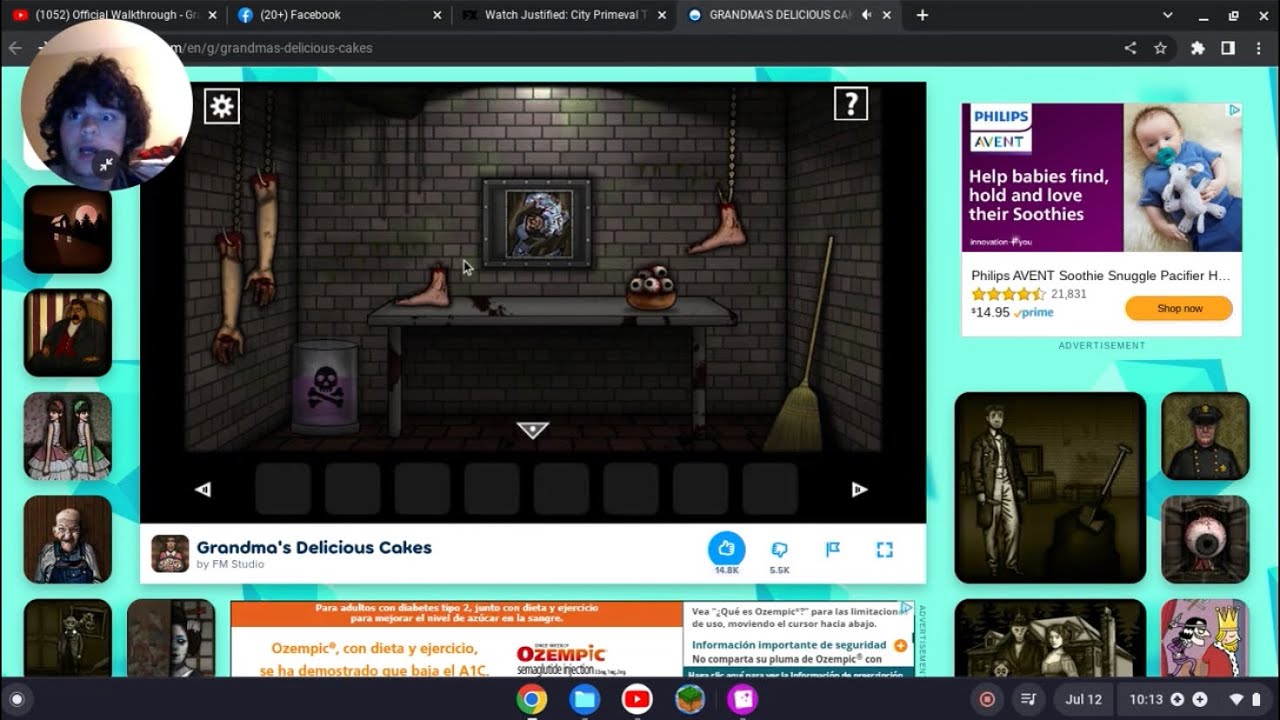Mute the Grandma's Delicious Cakes tab audio

pos(866,15)
